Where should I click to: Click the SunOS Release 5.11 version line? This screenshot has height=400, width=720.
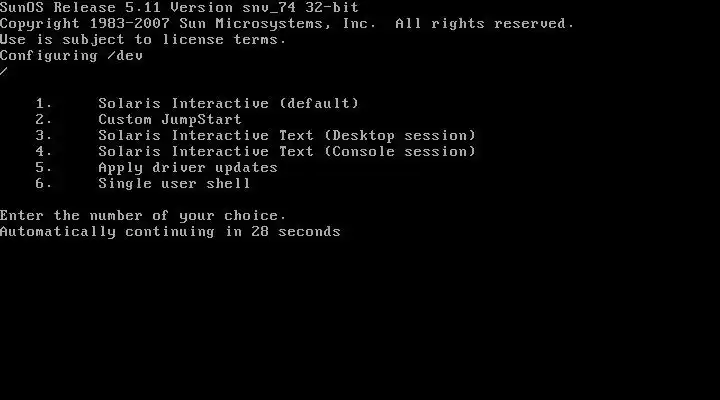[179, 7]
